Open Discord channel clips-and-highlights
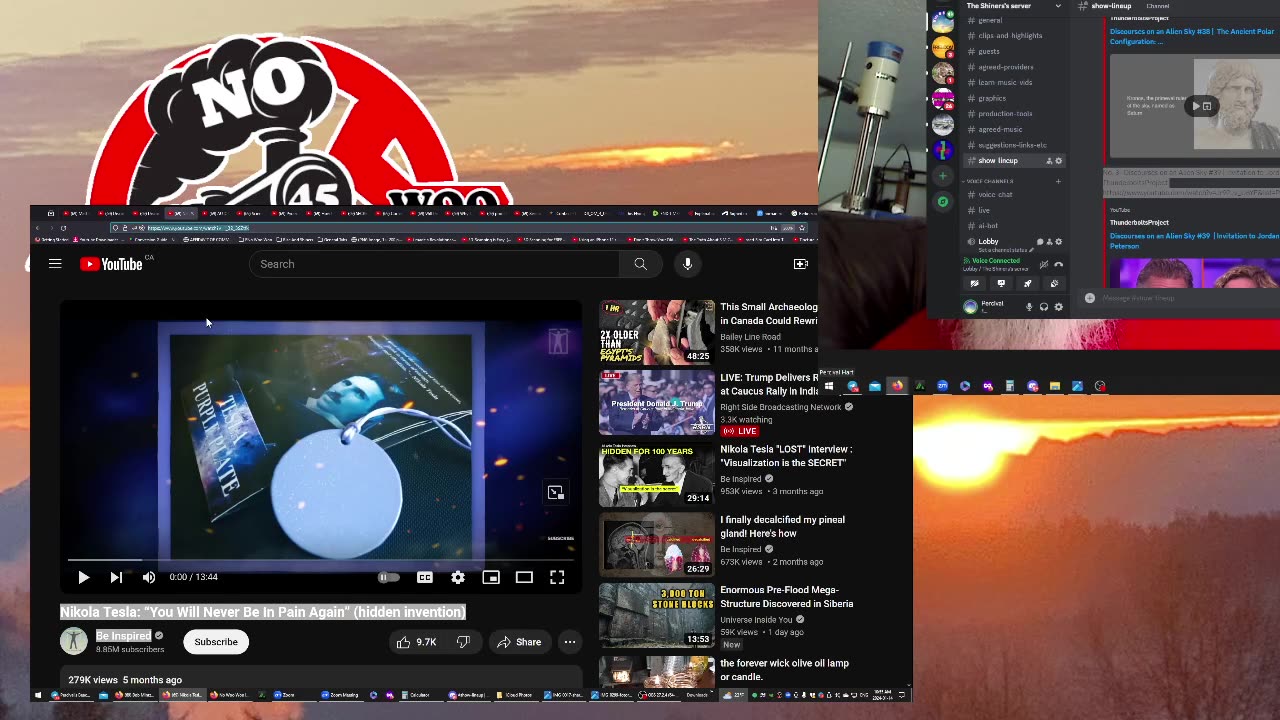 [x=1010, y=36]
